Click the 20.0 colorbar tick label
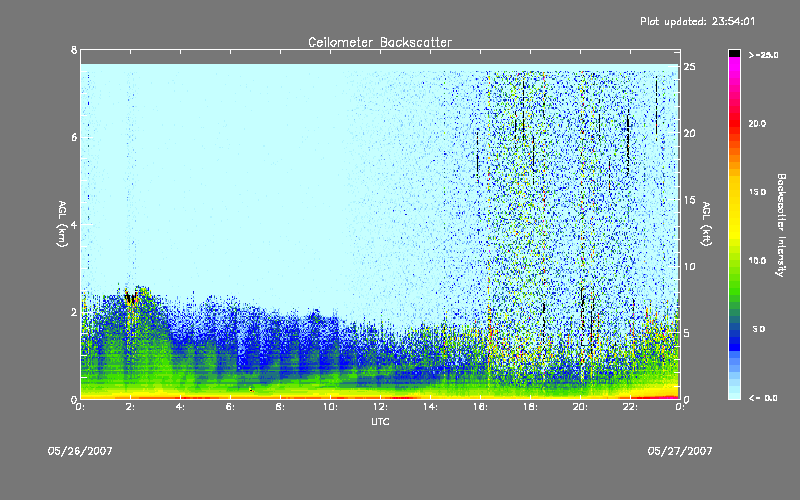Screen dimensions: 800x500 click(757, 124)
